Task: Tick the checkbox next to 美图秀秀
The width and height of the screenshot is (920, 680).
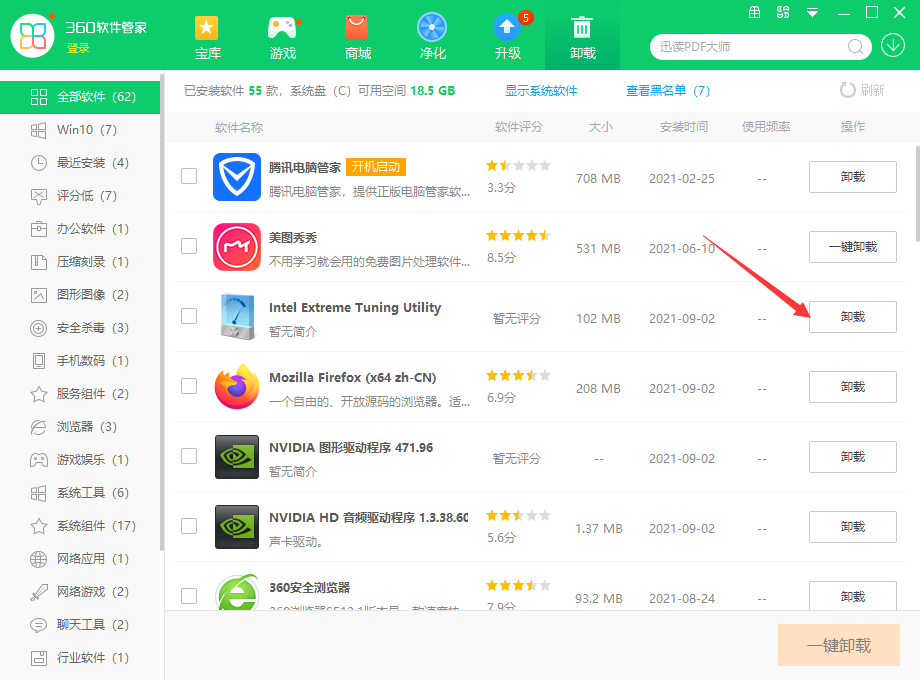Action: click(189, 246)
